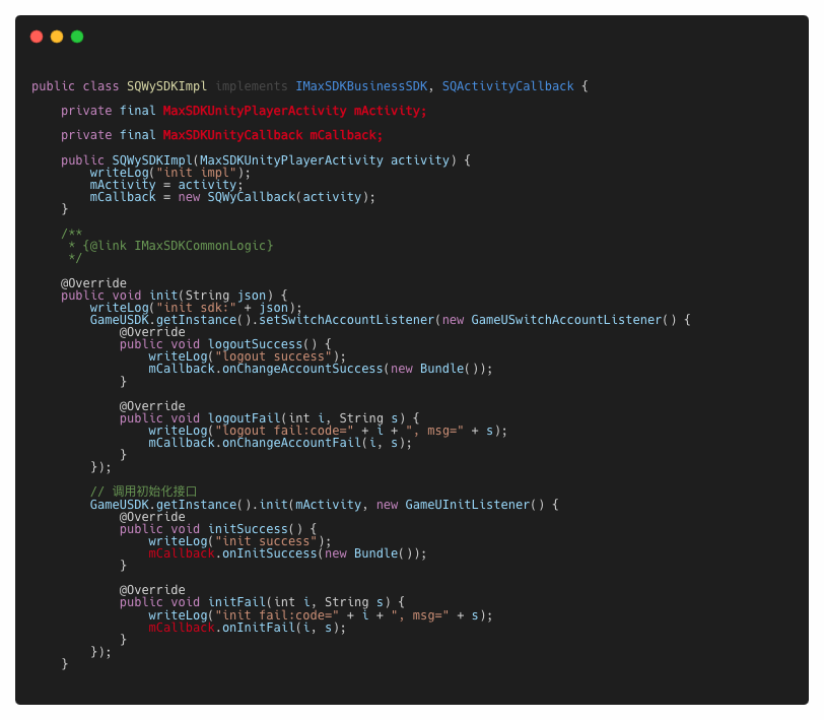Click the red MaxSDKUnityCallback type
This screenshot has height=720, width=824.
click(x=233, y=135)
